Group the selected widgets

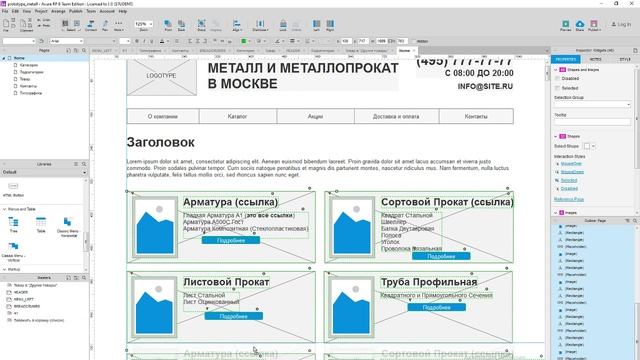[x=201, y=24]
